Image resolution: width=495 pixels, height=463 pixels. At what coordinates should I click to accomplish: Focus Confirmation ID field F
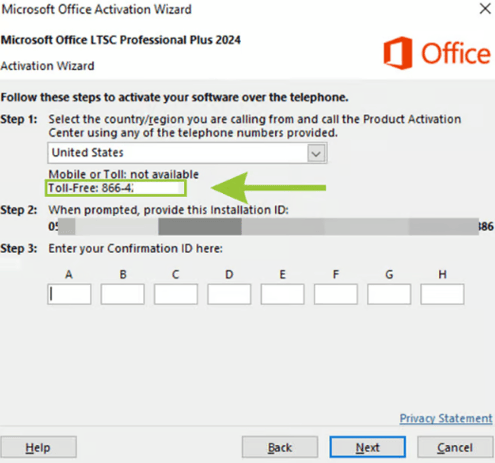pos(336,294)
